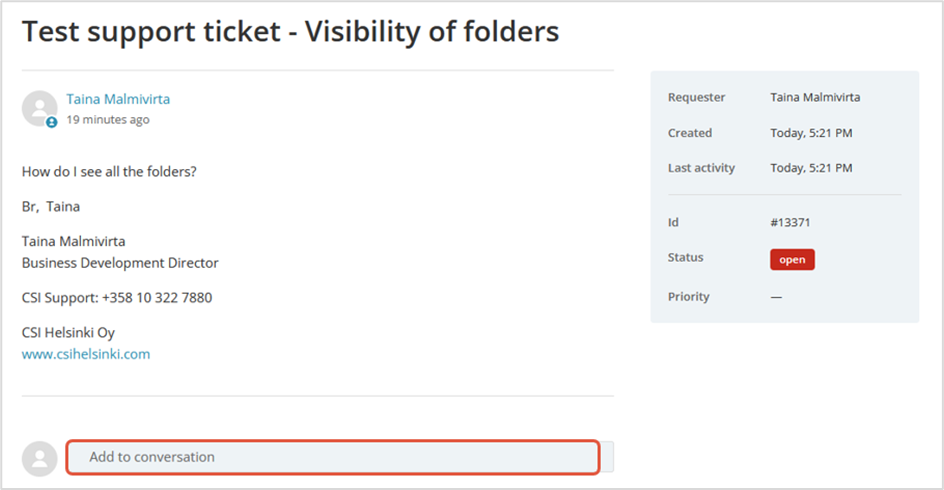This screenshot has height=490, width=944.
Task: Select the ticket id #13371
Action: (x=788, y=223)
